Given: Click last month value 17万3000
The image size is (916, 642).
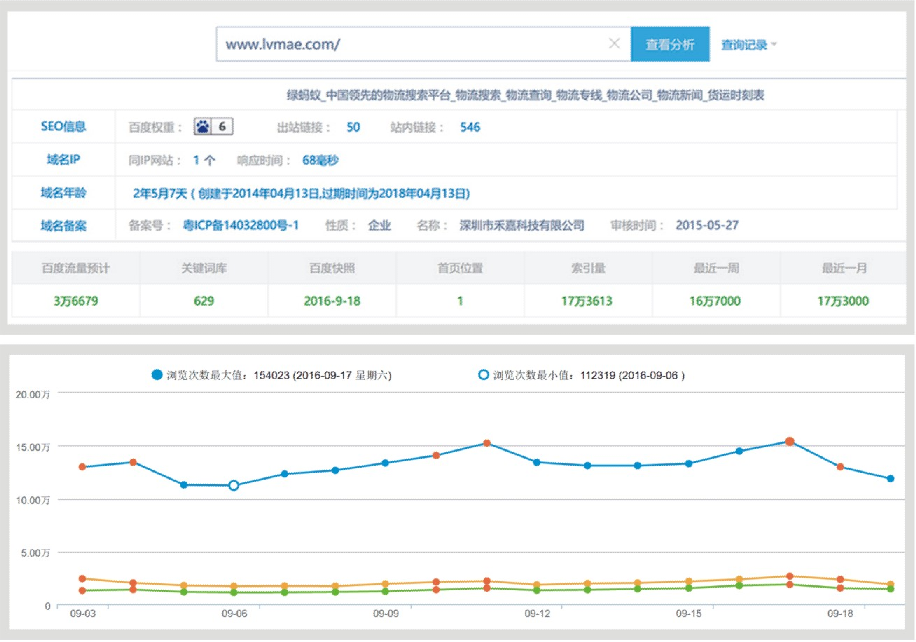Looking at the screenshot, I should click(x=843, y=301).
